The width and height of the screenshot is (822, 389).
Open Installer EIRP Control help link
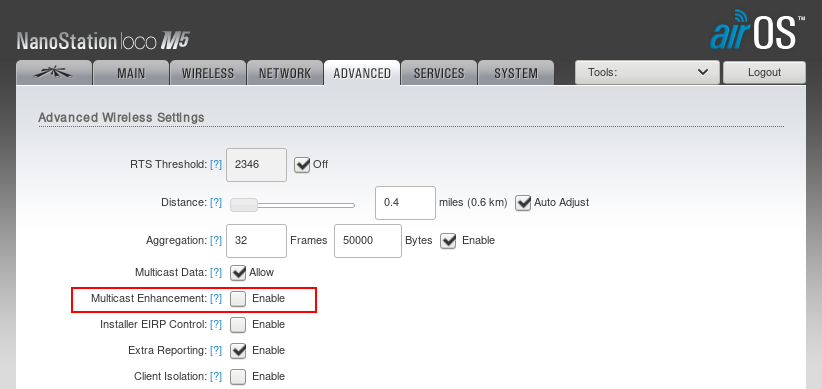click(216, 325)
